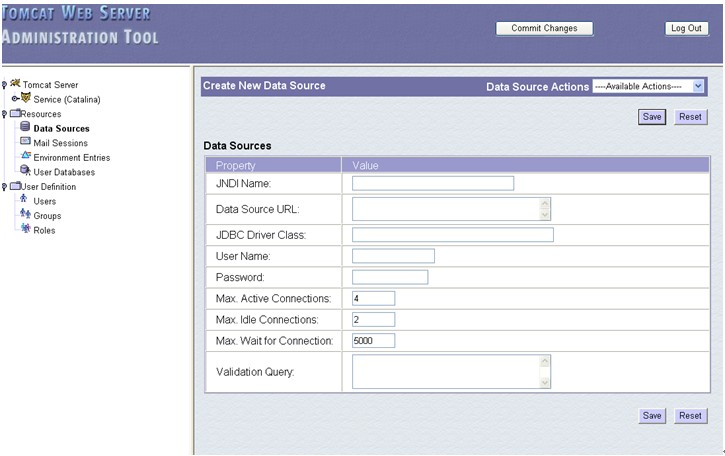The width and height of the screenshot is (725, 456).
Task: Focus the Password input field
Action: click(x=390, y=277)
